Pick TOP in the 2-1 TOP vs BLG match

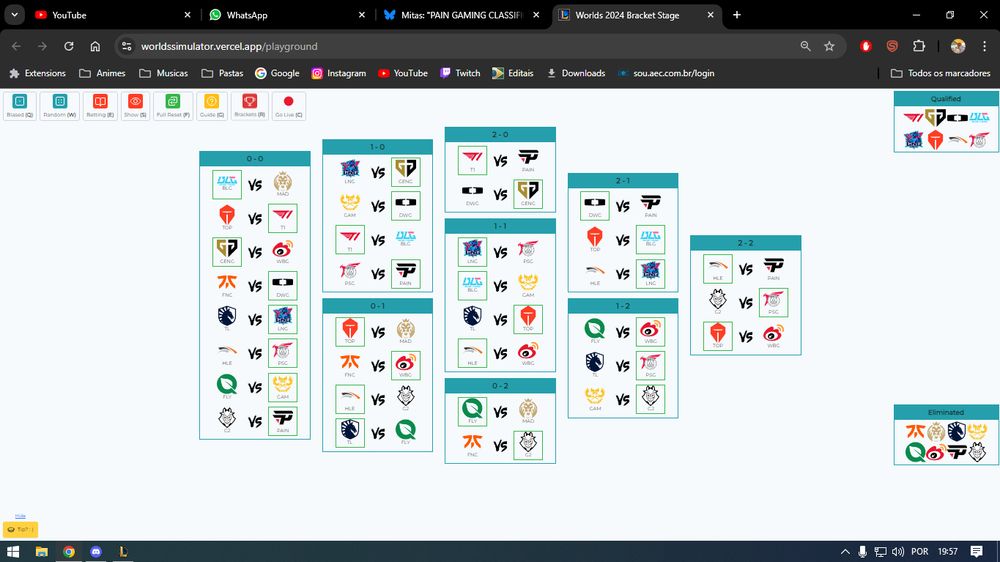[595, 240]
